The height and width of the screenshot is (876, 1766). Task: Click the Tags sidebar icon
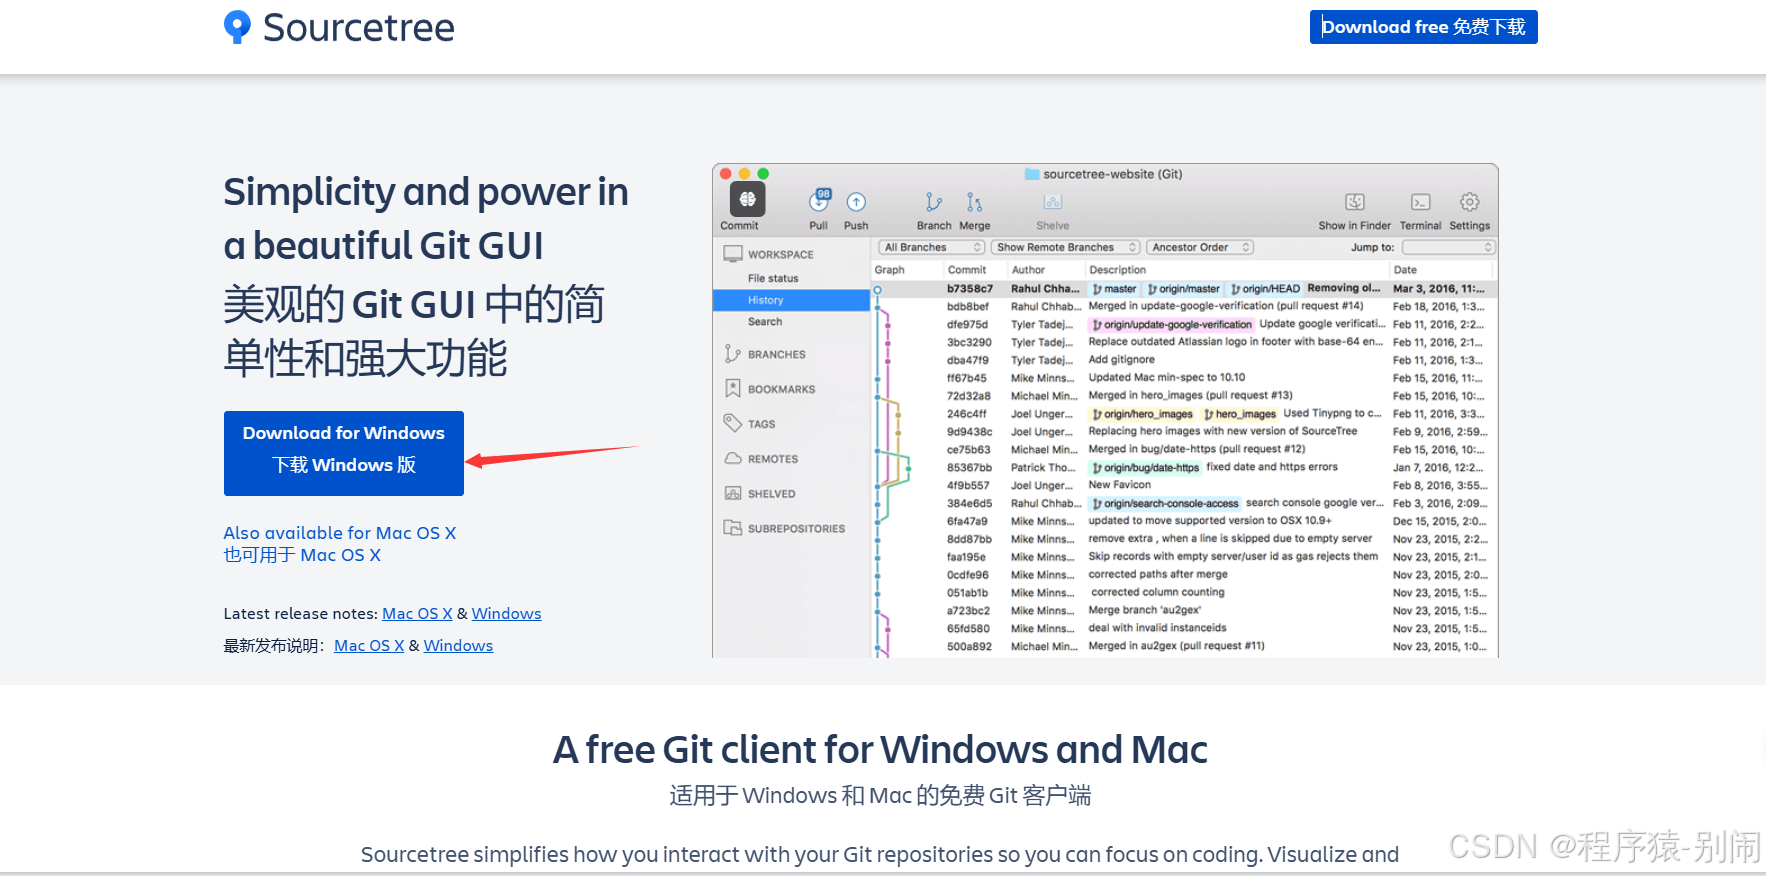click(733, 423)
